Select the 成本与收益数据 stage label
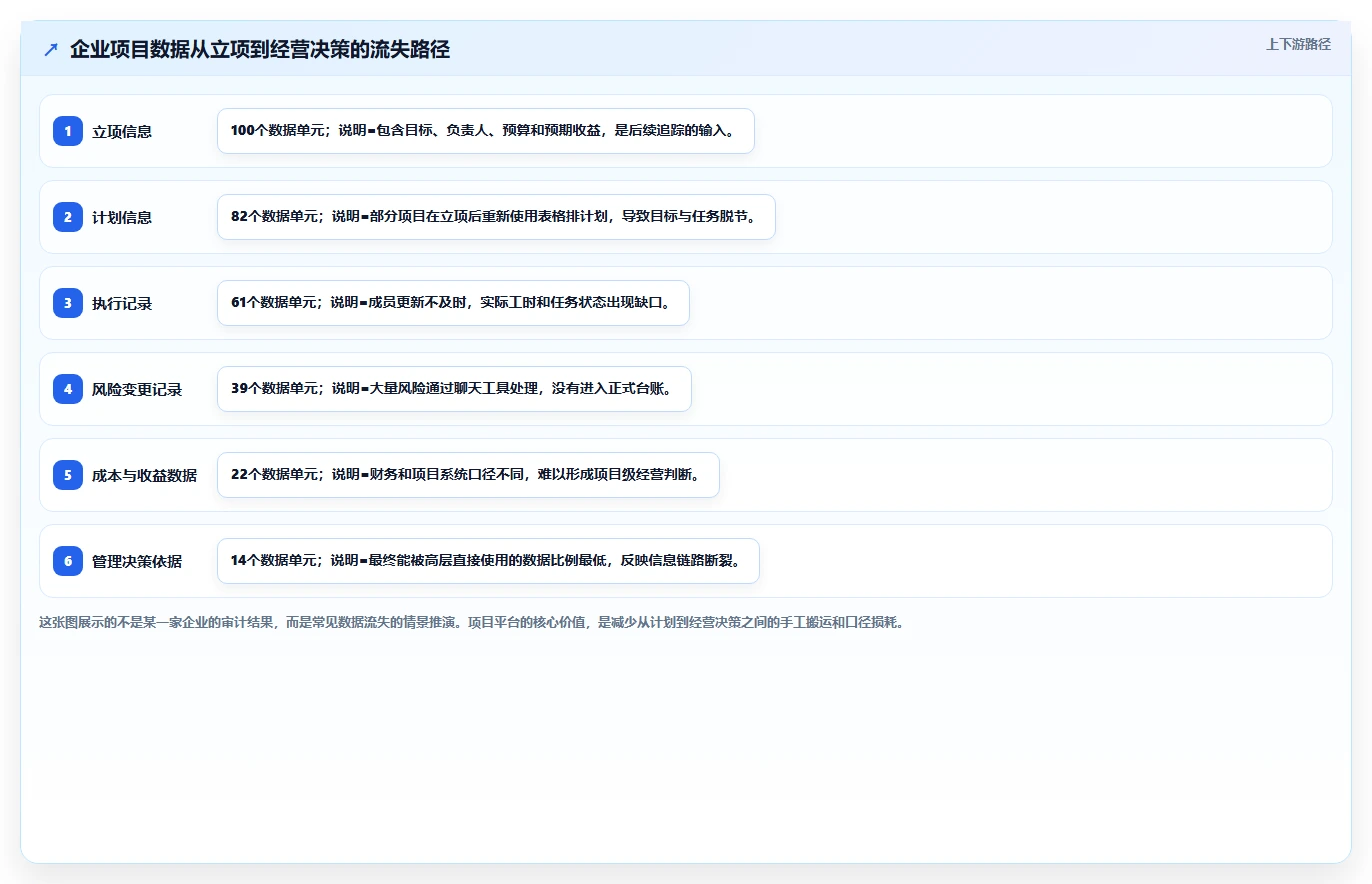1372x884 pixels. click(144, 475)
